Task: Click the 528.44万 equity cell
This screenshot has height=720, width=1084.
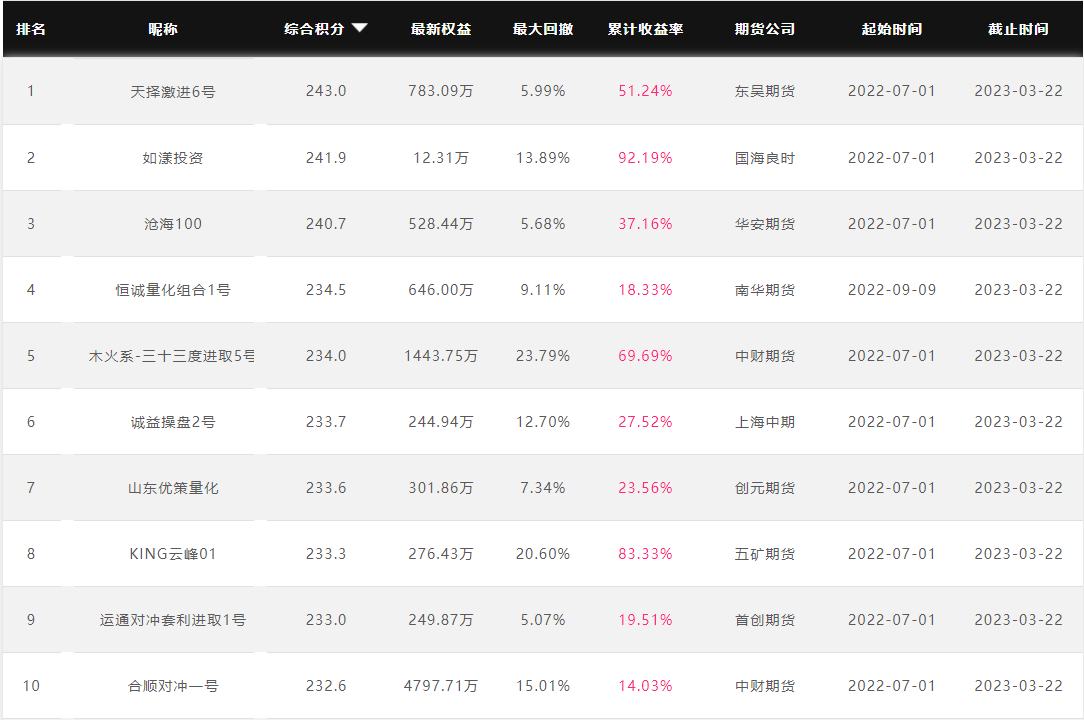Action: pos(441,224)
